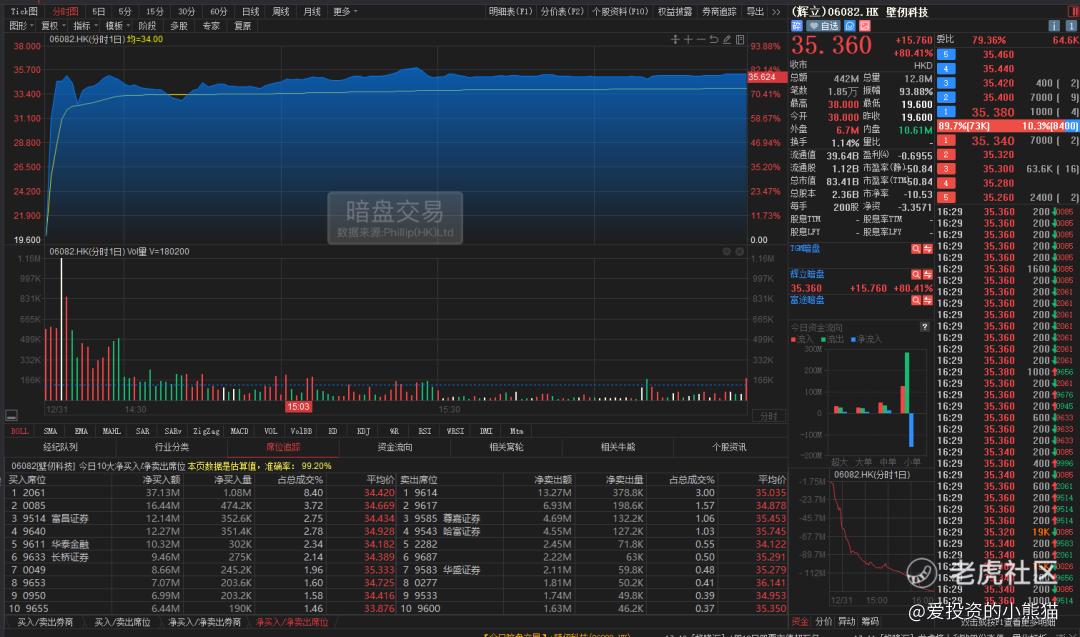The image size is (1080, 637).
Task: Toggle the RSI indicator
Action: tap(424, 431)
